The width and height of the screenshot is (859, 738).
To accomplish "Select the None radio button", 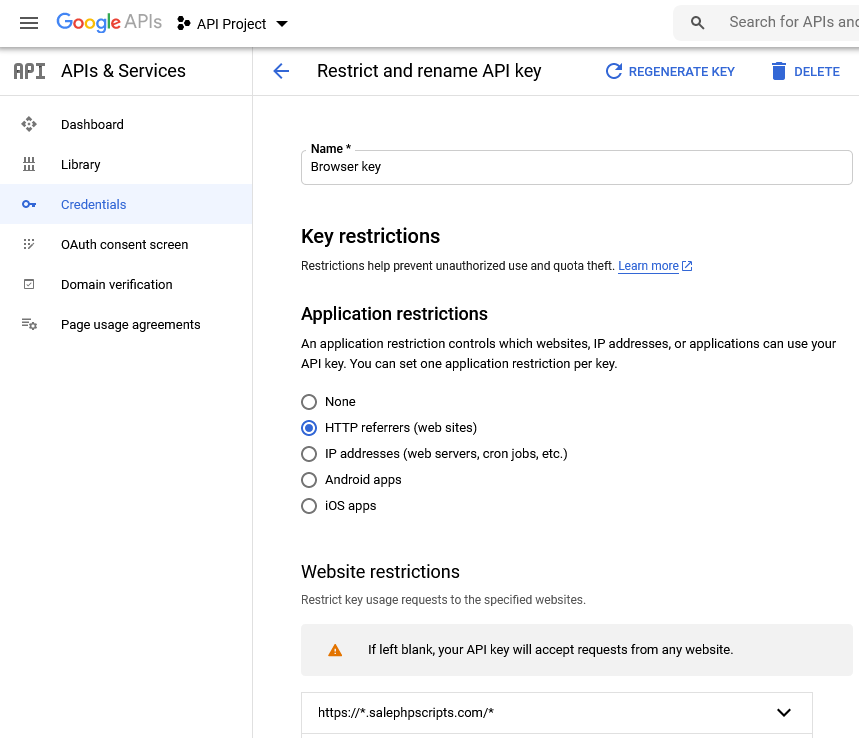I will (x=309, y=402).
